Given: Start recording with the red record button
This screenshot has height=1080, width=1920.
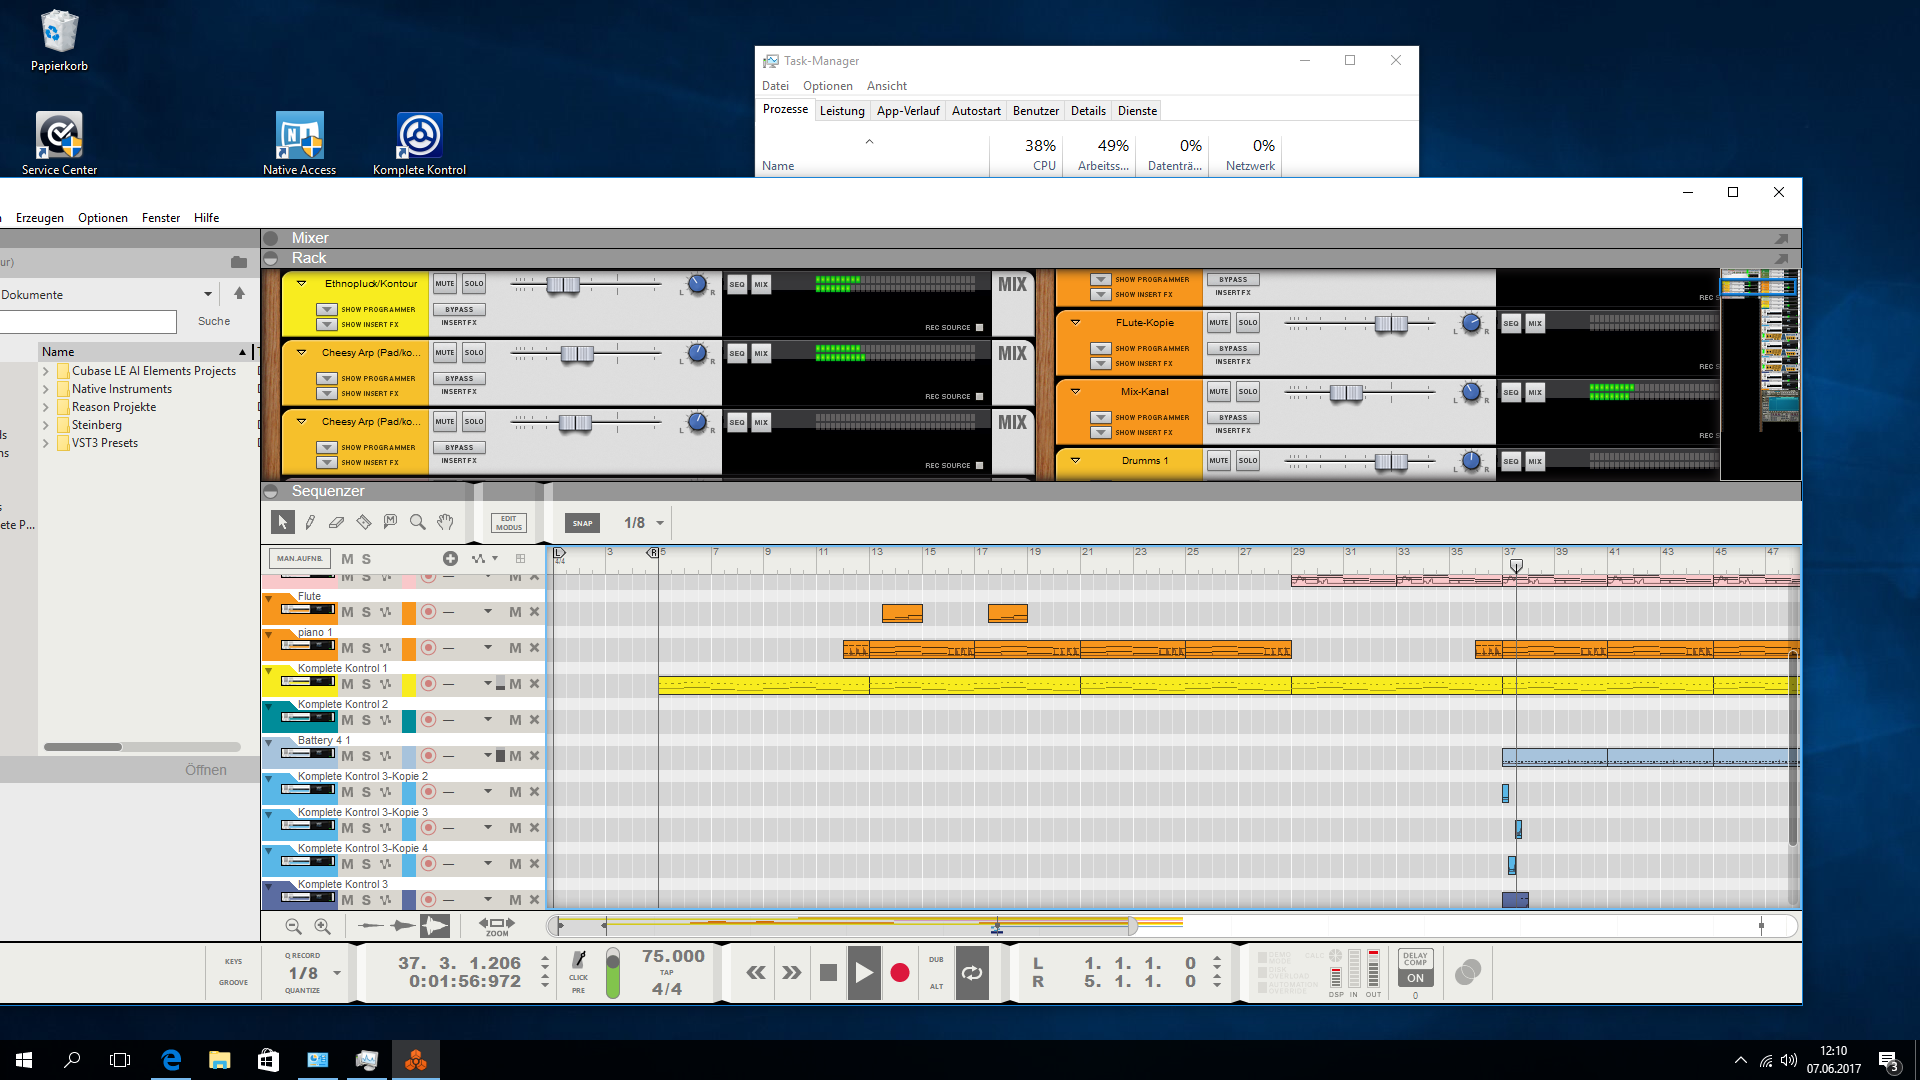Looking at the screenshot, I should 900,972.
